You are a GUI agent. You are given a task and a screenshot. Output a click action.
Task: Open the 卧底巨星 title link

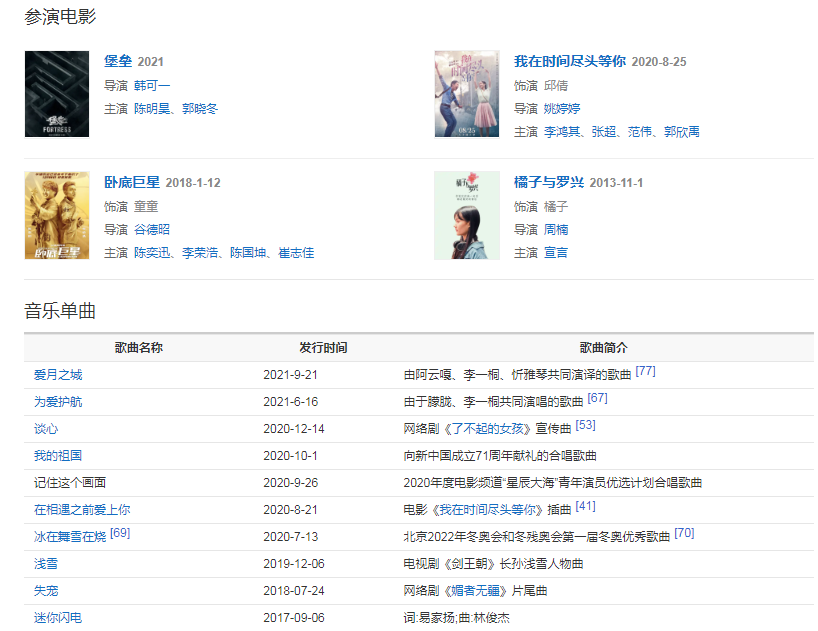pos(132,182)
